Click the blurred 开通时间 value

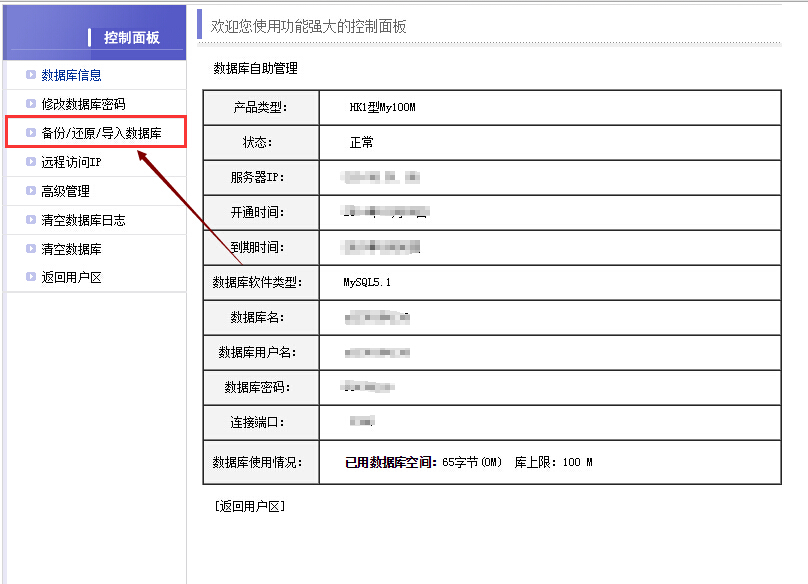coord(385,211)
